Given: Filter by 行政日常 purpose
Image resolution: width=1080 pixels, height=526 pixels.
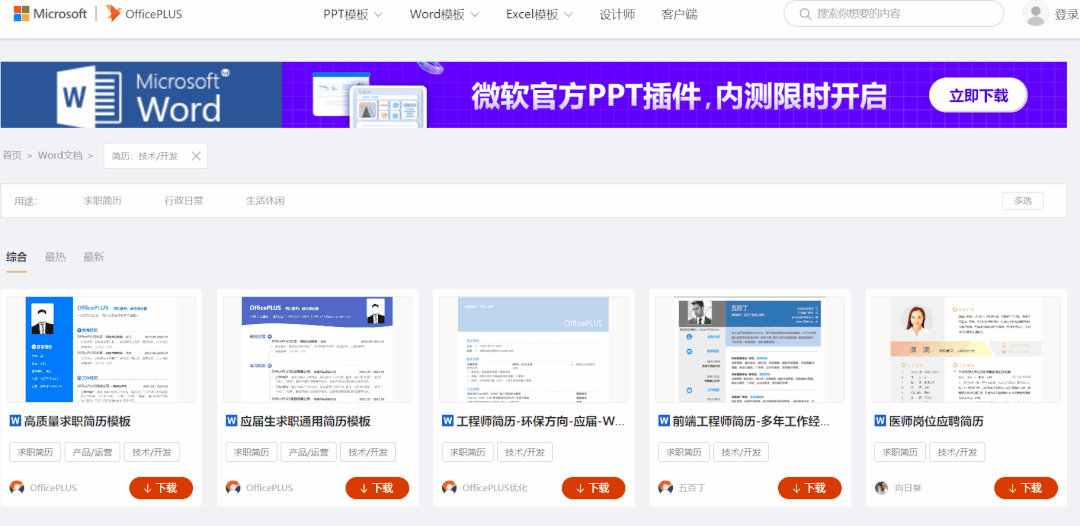Looking at the screenshot, I should tap(184, 201).
